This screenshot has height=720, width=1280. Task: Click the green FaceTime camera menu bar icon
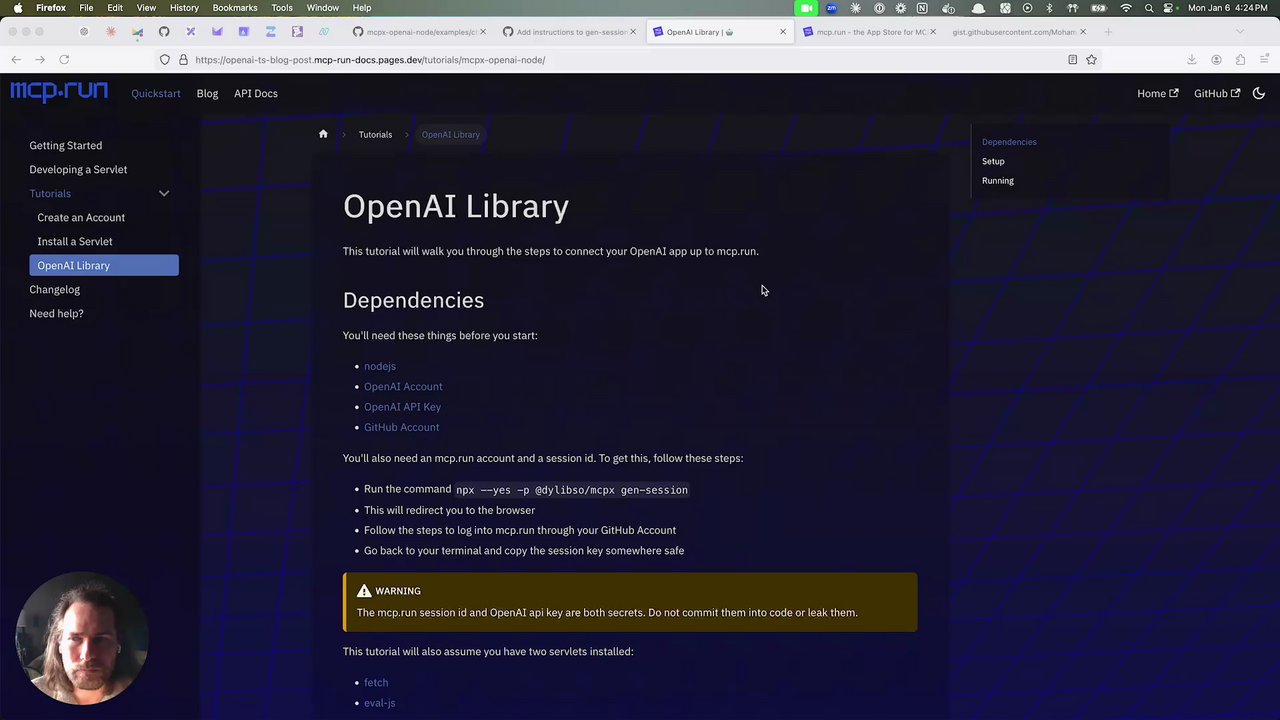(806, 8)
